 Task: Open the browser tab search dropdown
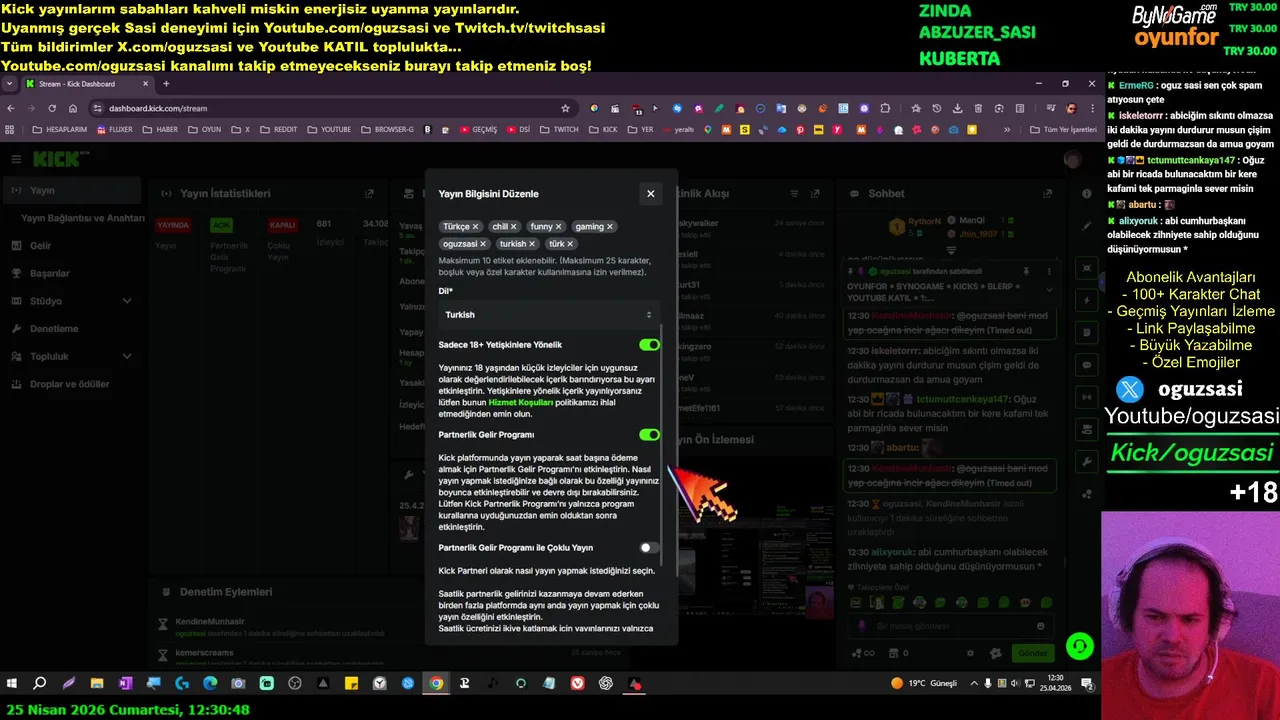9,84
